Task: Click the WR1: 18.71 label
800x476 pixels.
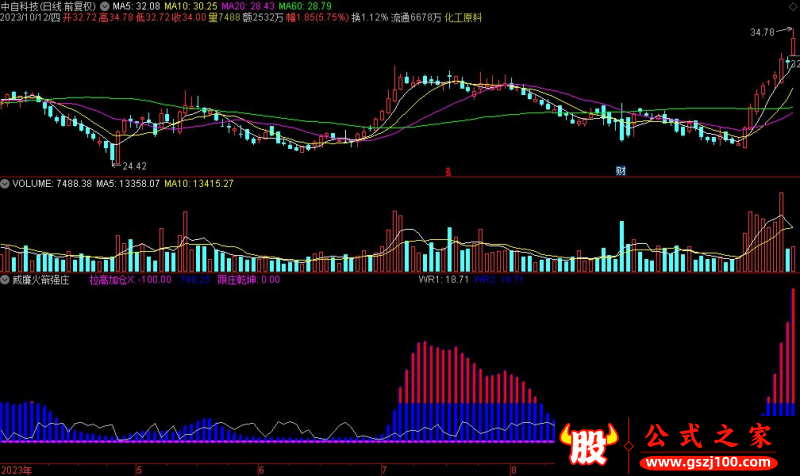Action: tap(443, 280)
